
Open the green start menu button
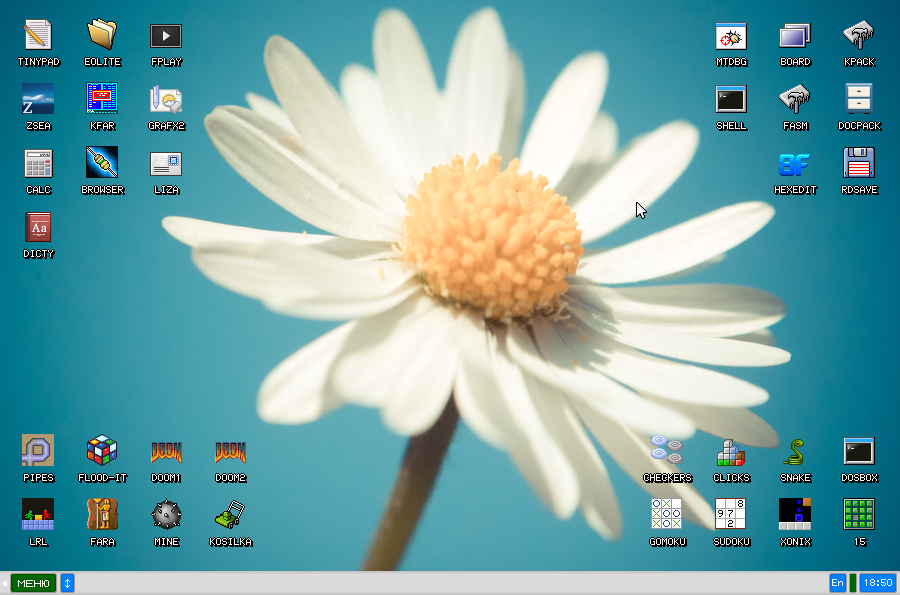coord(33,583)
